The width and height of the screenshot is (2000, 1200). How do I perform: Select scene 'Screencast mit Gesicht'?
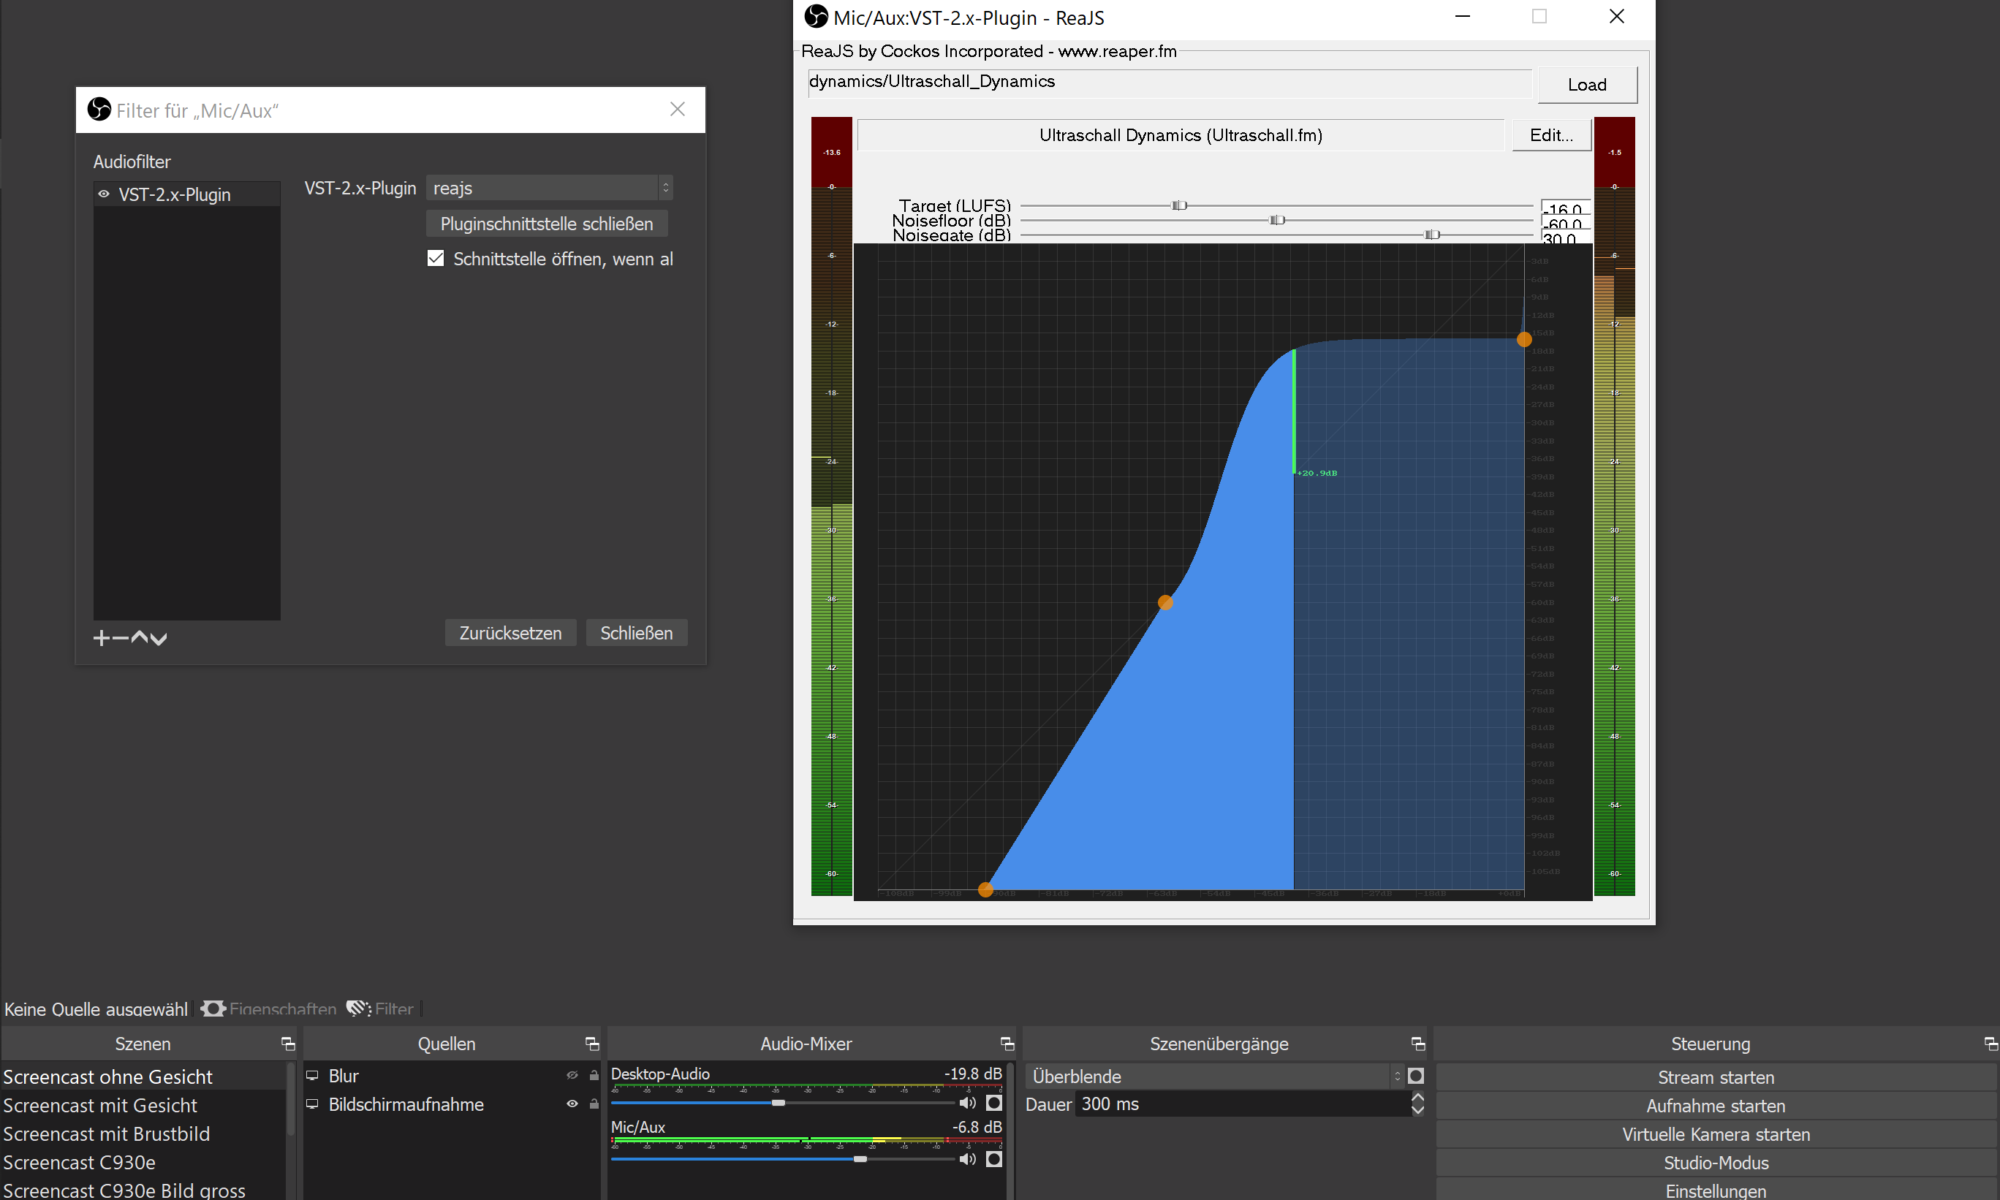coord(143,1105)
